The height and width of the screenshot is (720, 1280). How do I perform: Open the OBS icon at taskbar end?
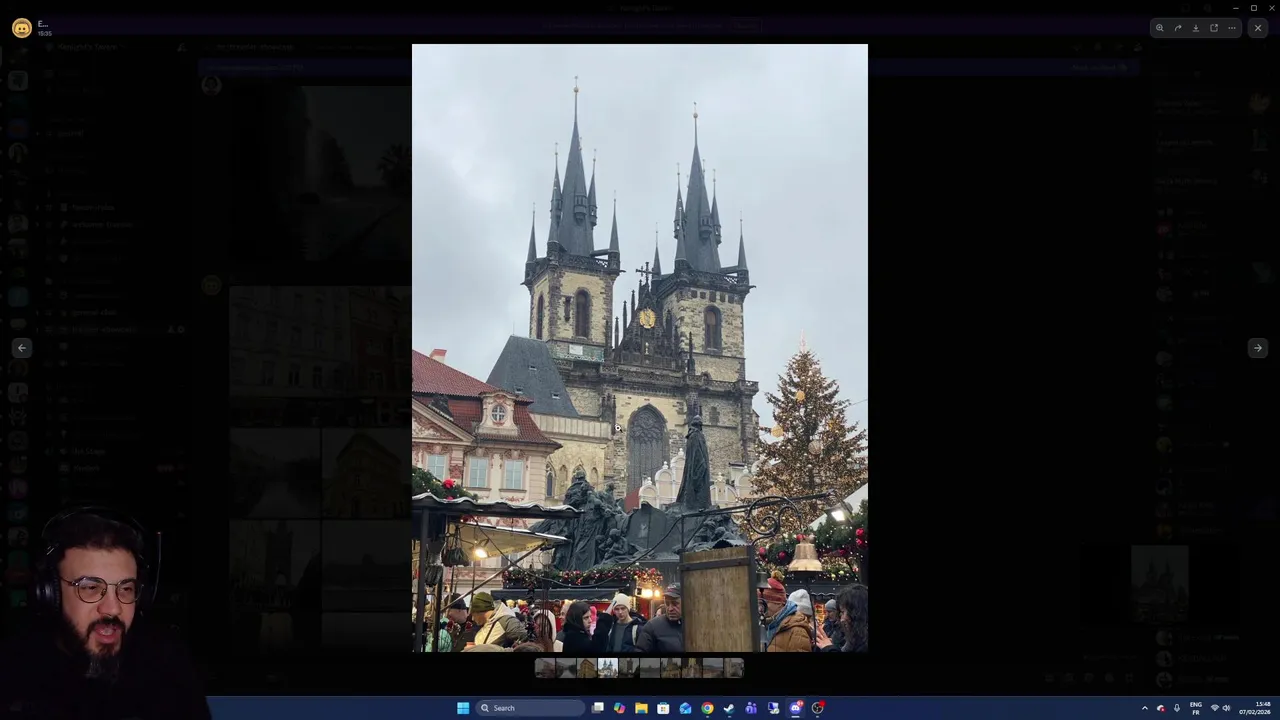click(817, 708)
